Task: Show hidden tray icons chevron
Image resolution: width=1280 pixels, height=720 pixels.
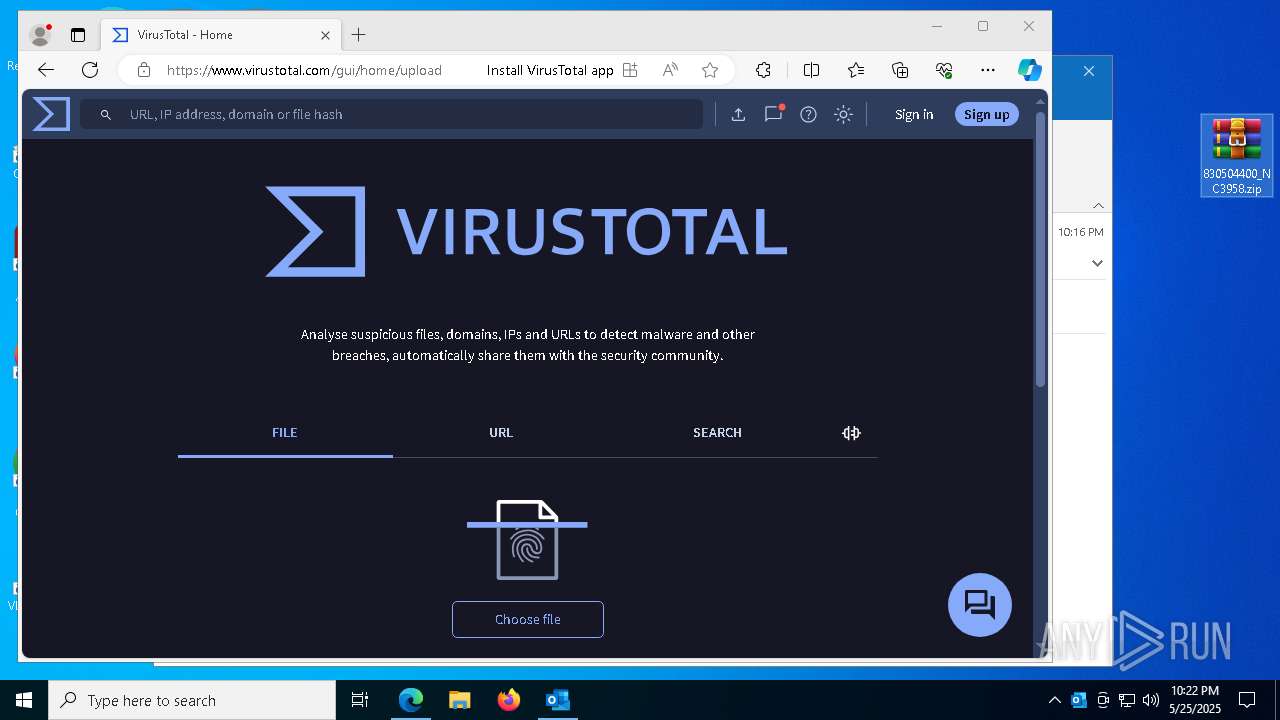Action: click(1055, 700)
